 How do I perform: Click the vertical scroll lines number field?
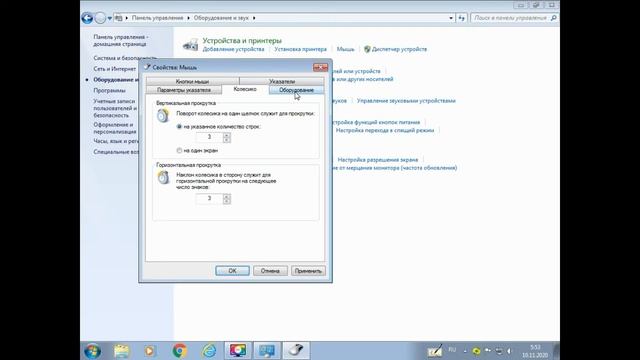coord(209,138)
